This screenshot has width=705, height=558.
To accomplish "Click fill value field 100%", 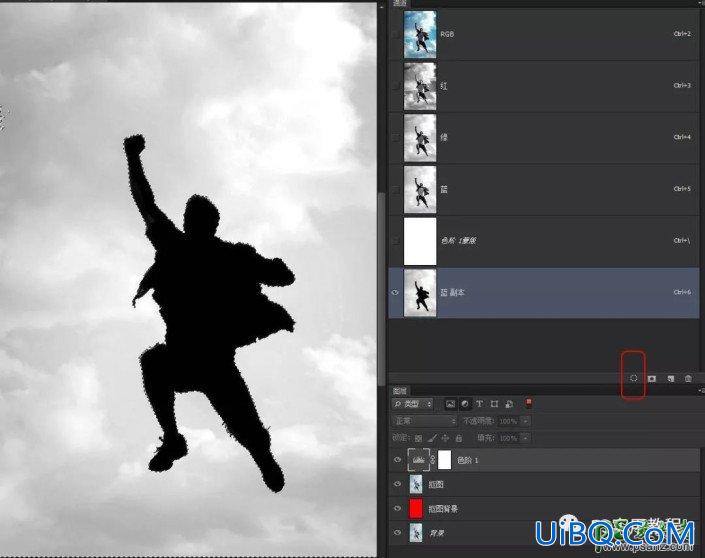I will click(x=509, y=437).
